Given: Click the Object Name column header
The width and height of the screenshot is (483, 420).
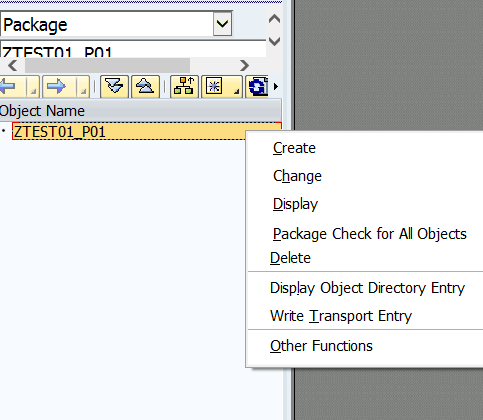Looking at the screenshot, I should point(141,111).
